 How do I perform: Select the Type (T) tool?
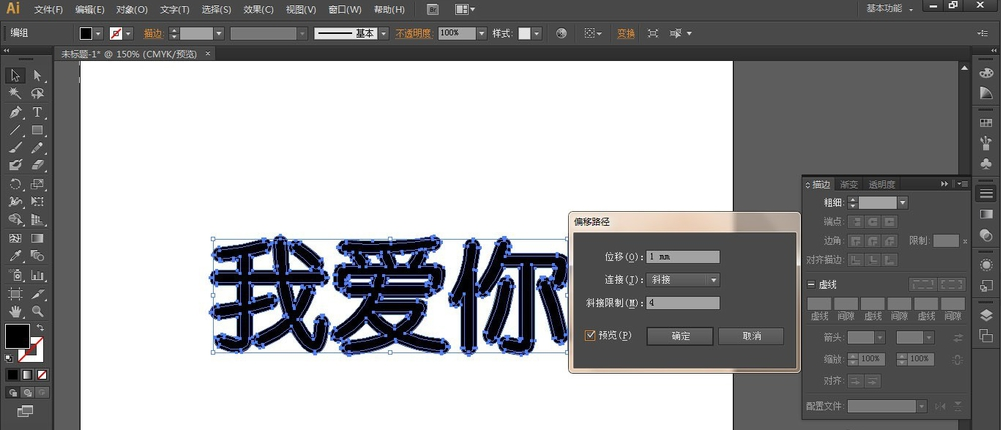click(x=37, y=112)
